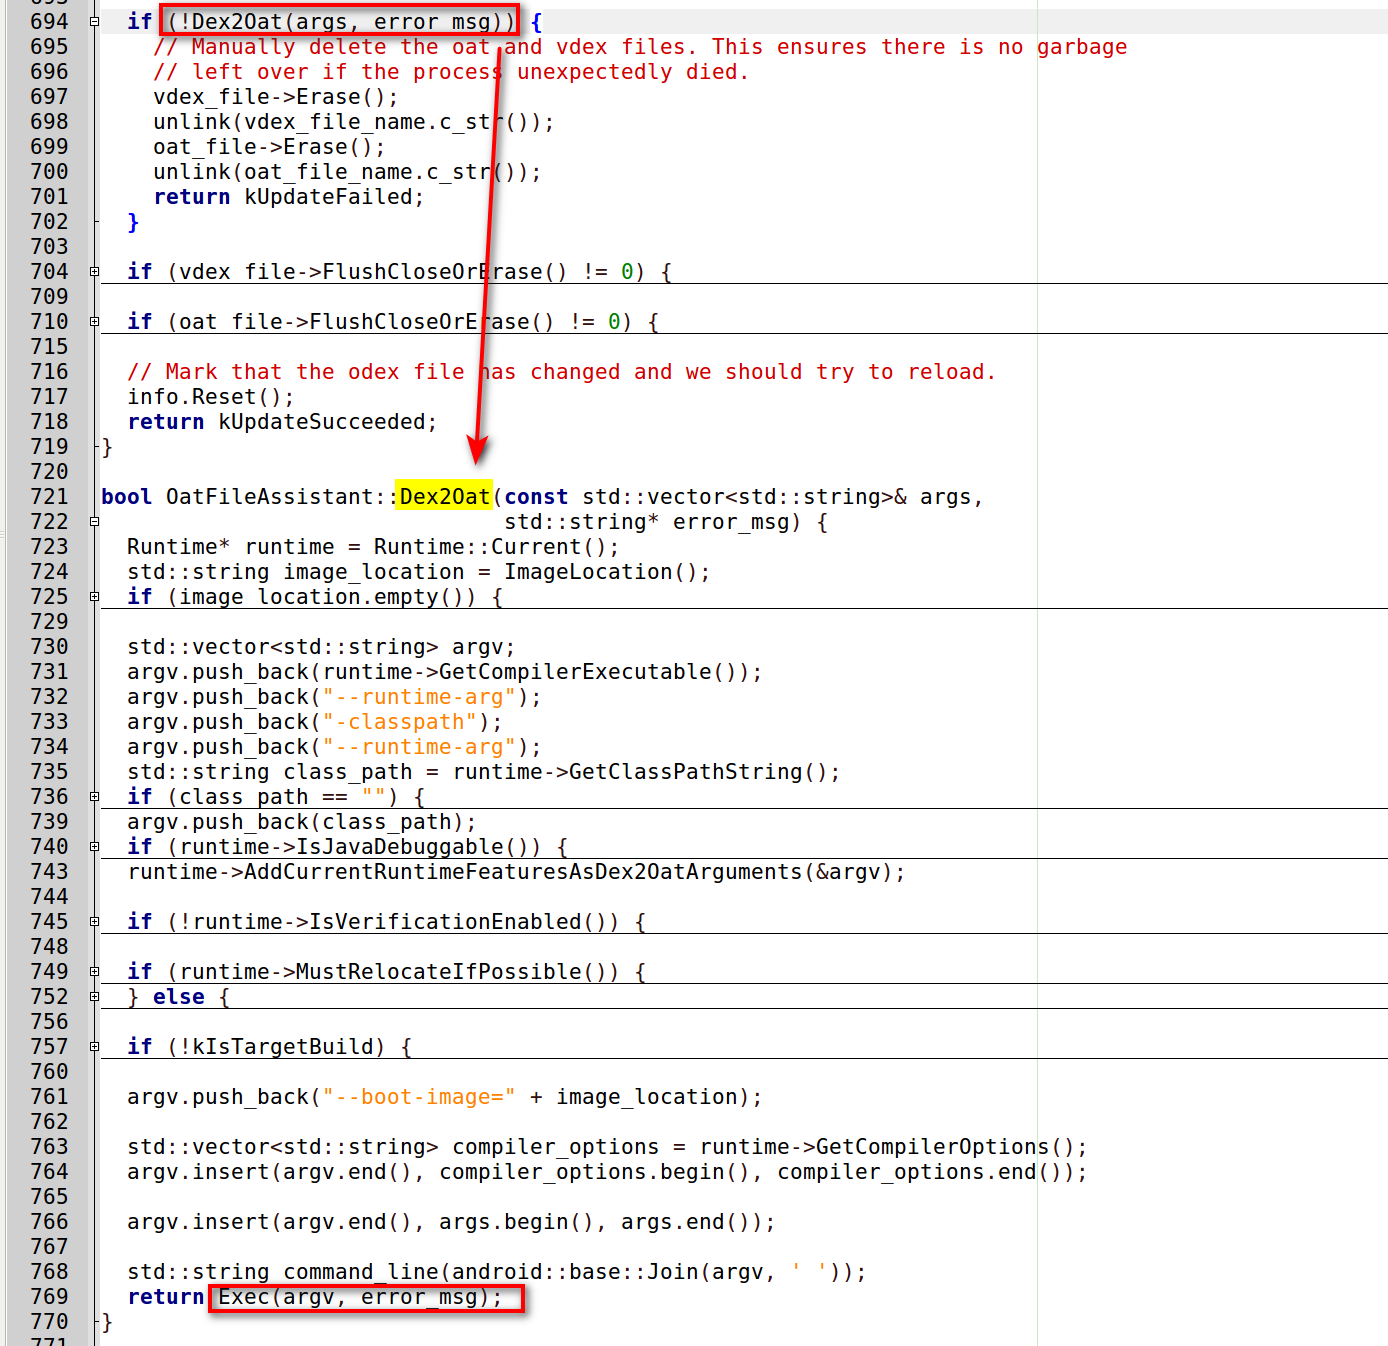Image resolution: width=1388 pixels, height=1346 pixels.
Task: Click 'info.Reset();' statement
Action: 211,397
